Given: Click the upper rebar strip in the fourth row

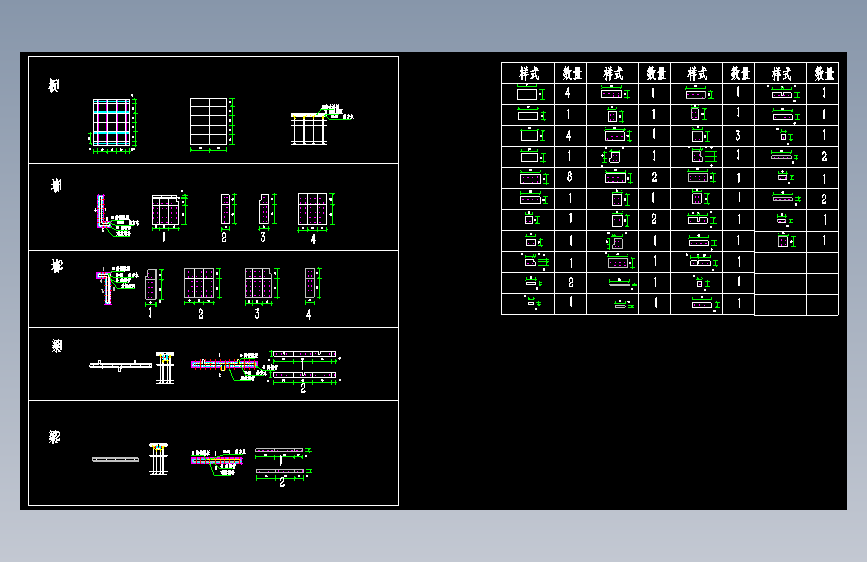Looking at the screenshot, I should [x=304, y=354].
